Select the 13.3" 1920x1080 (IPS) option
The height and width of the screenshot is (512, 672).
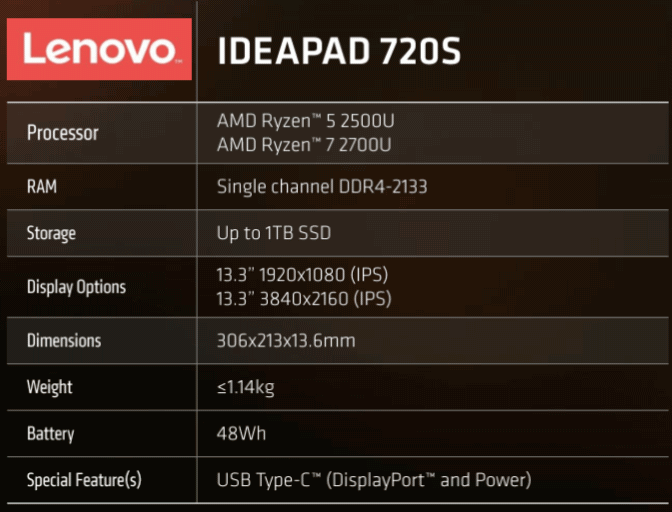(x=302, y=275)
